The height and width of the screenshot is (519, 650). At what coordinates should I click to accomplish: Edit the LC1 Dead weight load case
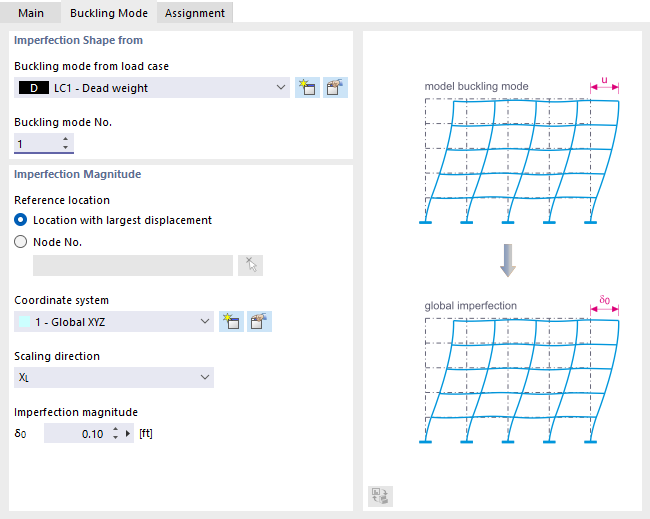coord(335,88)
